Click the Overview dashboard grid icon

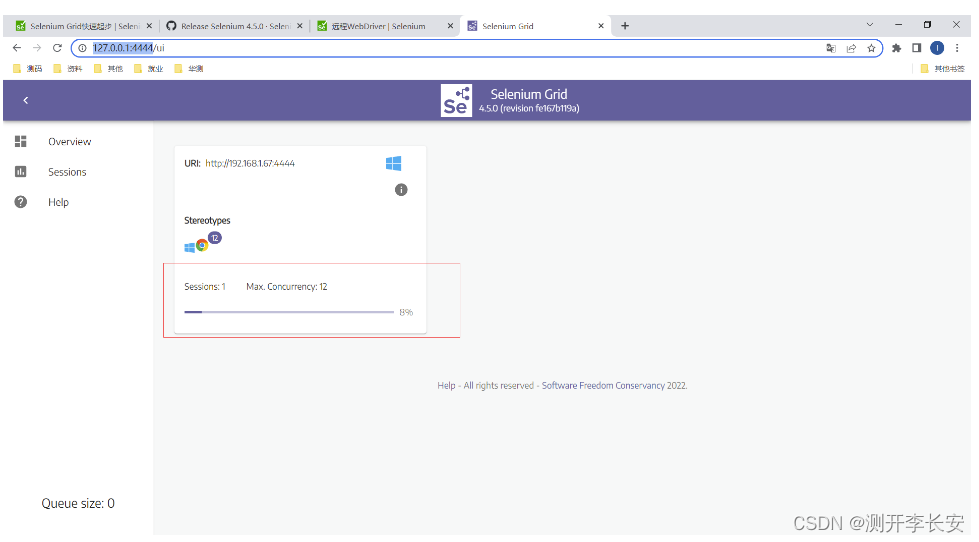pyautogui.click(x=21, y=142)
